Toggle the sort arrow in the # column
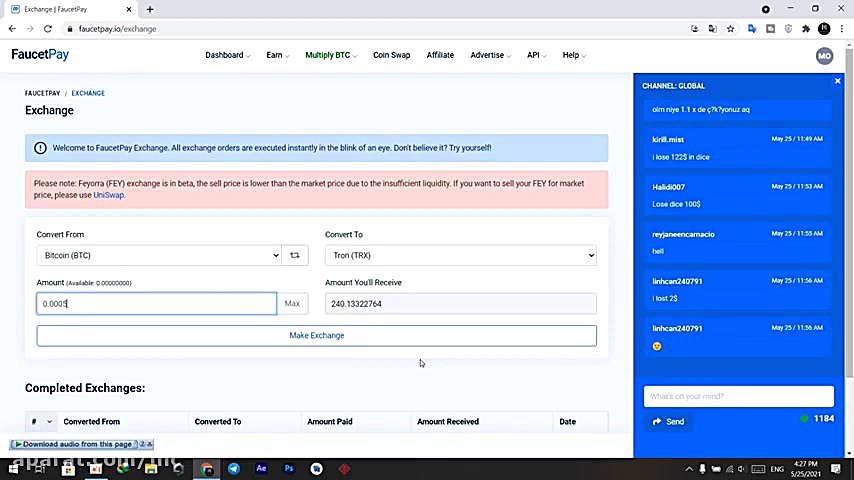Viewport: 854px width, 480px height. (50, 422)
